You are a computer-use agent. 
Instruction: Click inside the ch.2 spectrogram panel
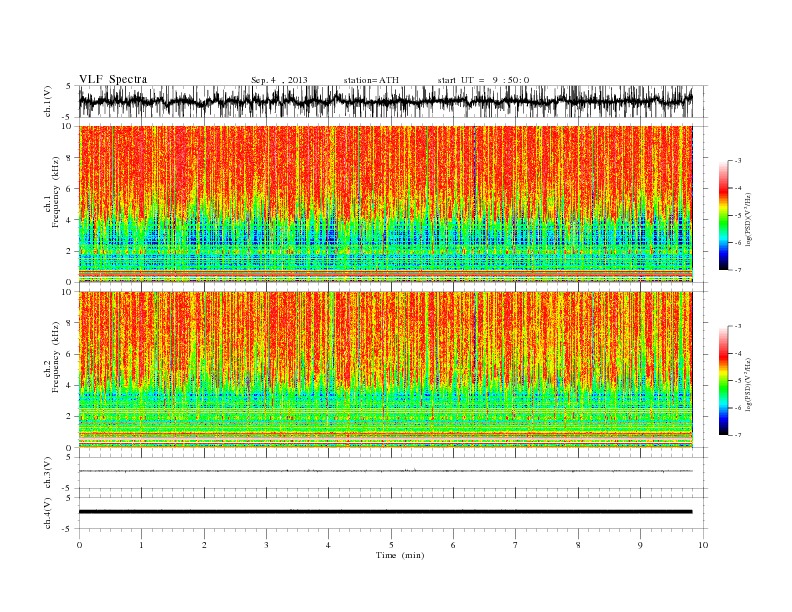(385, 370)
